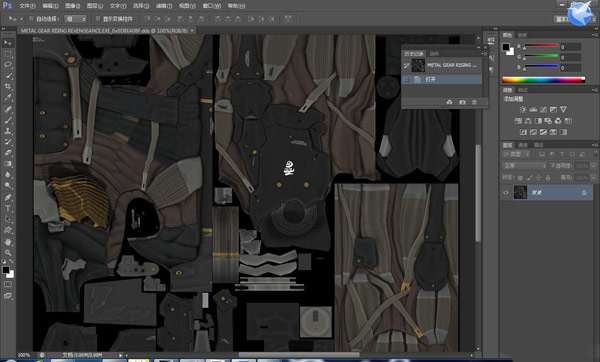
Task: Open layer blending mode dropdown
Action: coord(524,166)
